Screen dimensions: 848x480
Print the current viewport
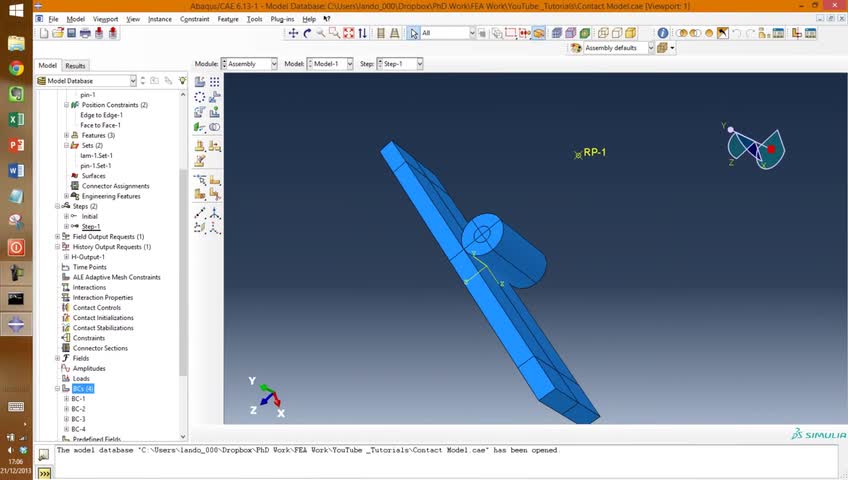[x=85, y=33]
